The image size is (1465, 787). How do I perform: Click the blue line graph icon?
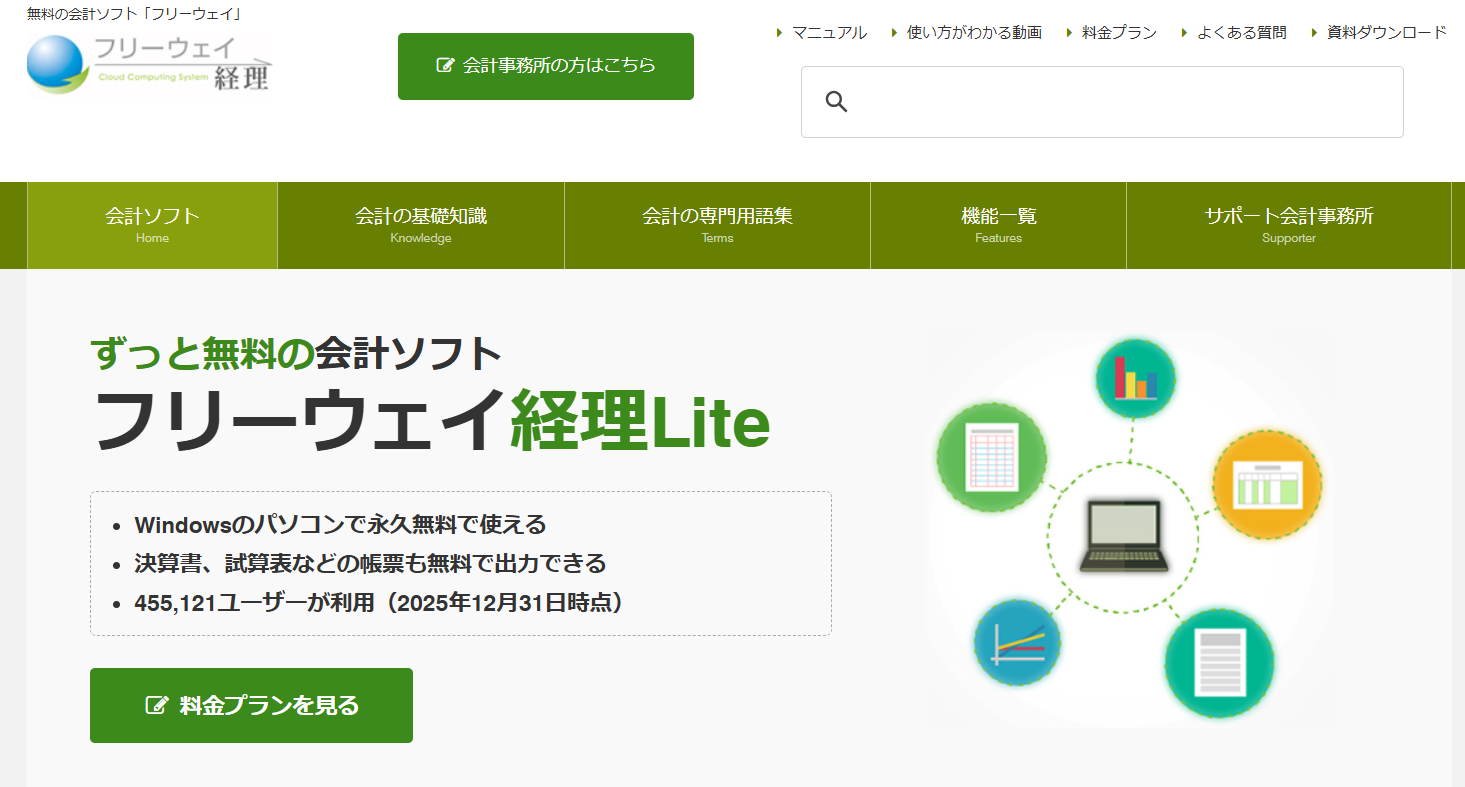point(1017,642)
